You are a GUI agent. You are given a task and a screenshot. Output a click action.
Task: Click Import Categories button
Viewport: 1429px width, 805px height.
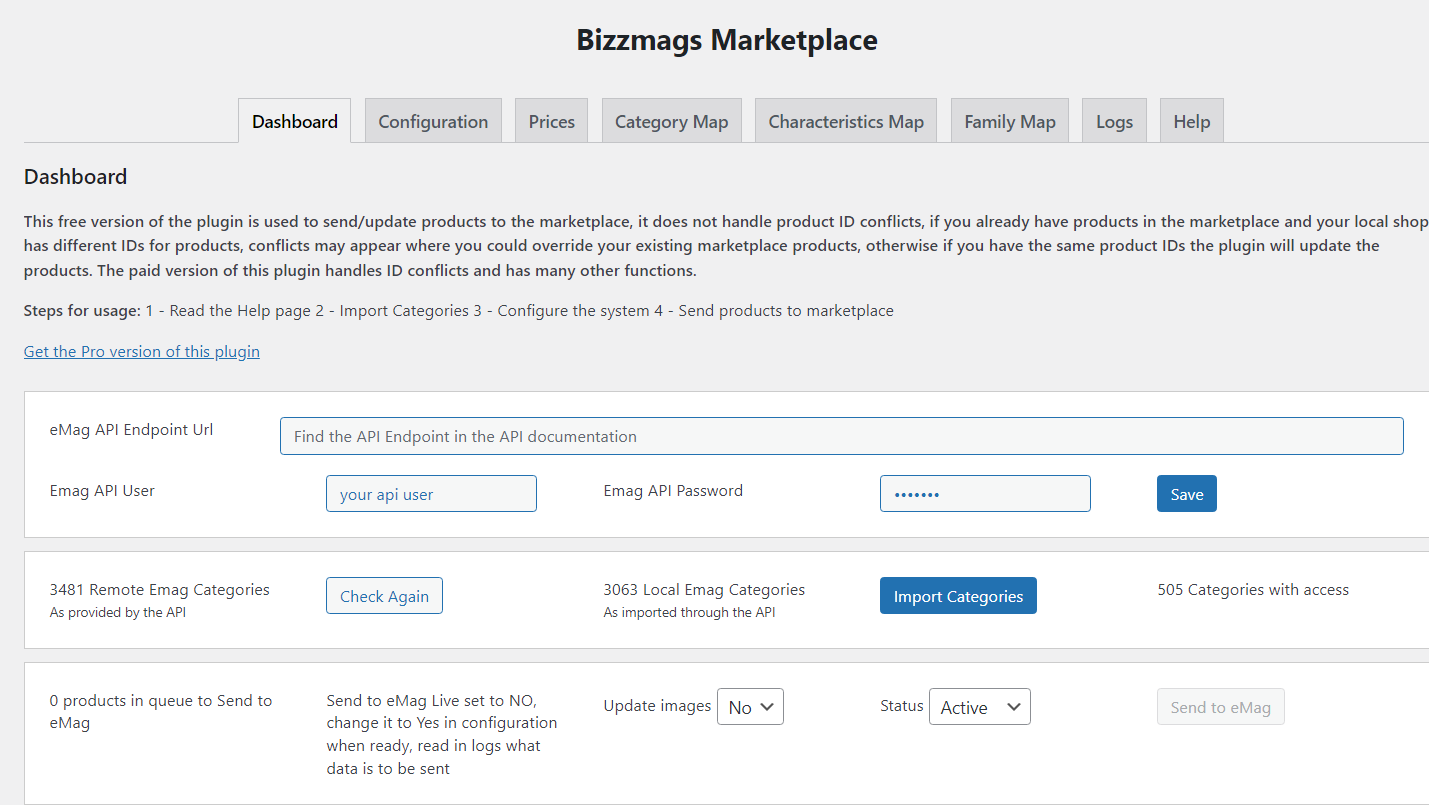[x=958, y=596]
